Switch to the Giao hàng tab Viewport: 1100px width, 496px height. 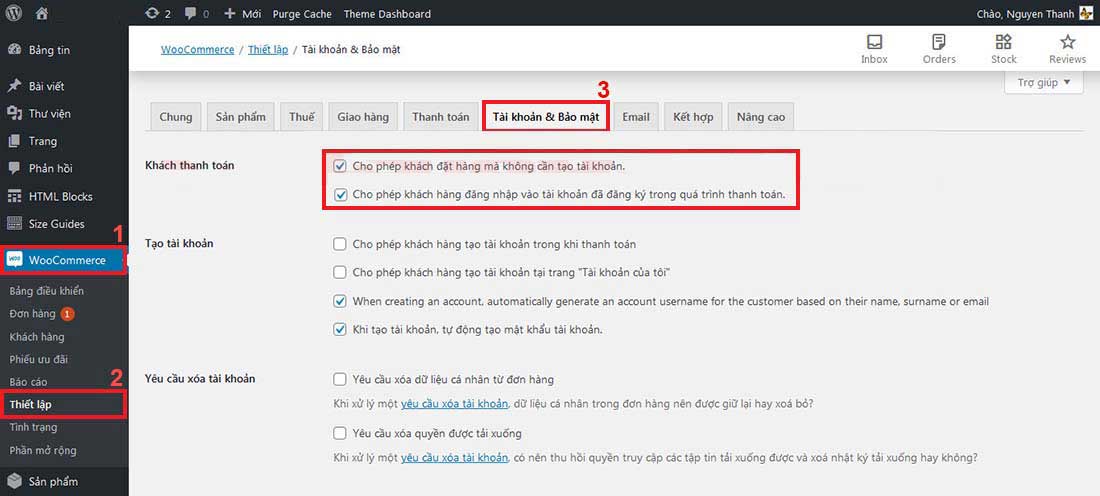coord(363,117)
